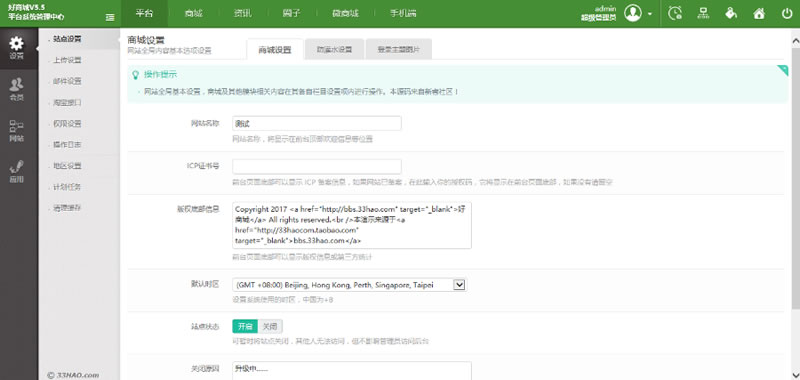This screenshot has height=380, width=800.
Task: Select the 手机端 top navigation item
Action: 403,14
